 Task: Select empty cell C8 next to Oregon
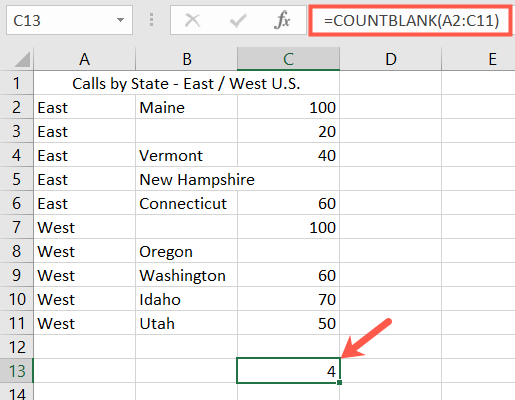pos(288,251)
